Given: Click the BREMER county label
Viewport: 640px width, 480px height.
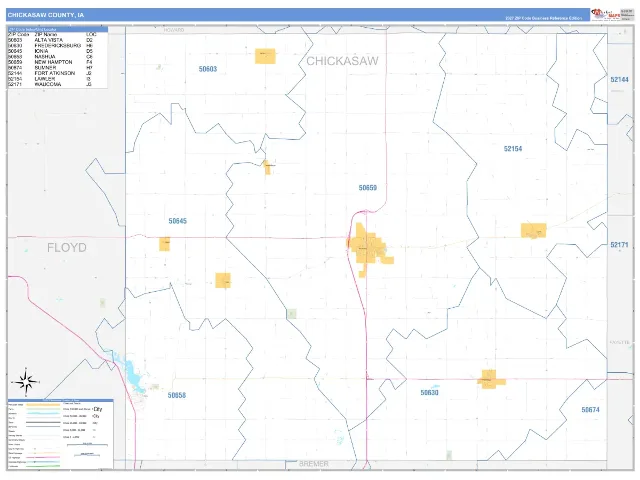Looking at the screenshot, I should click(x=313, y=464).
